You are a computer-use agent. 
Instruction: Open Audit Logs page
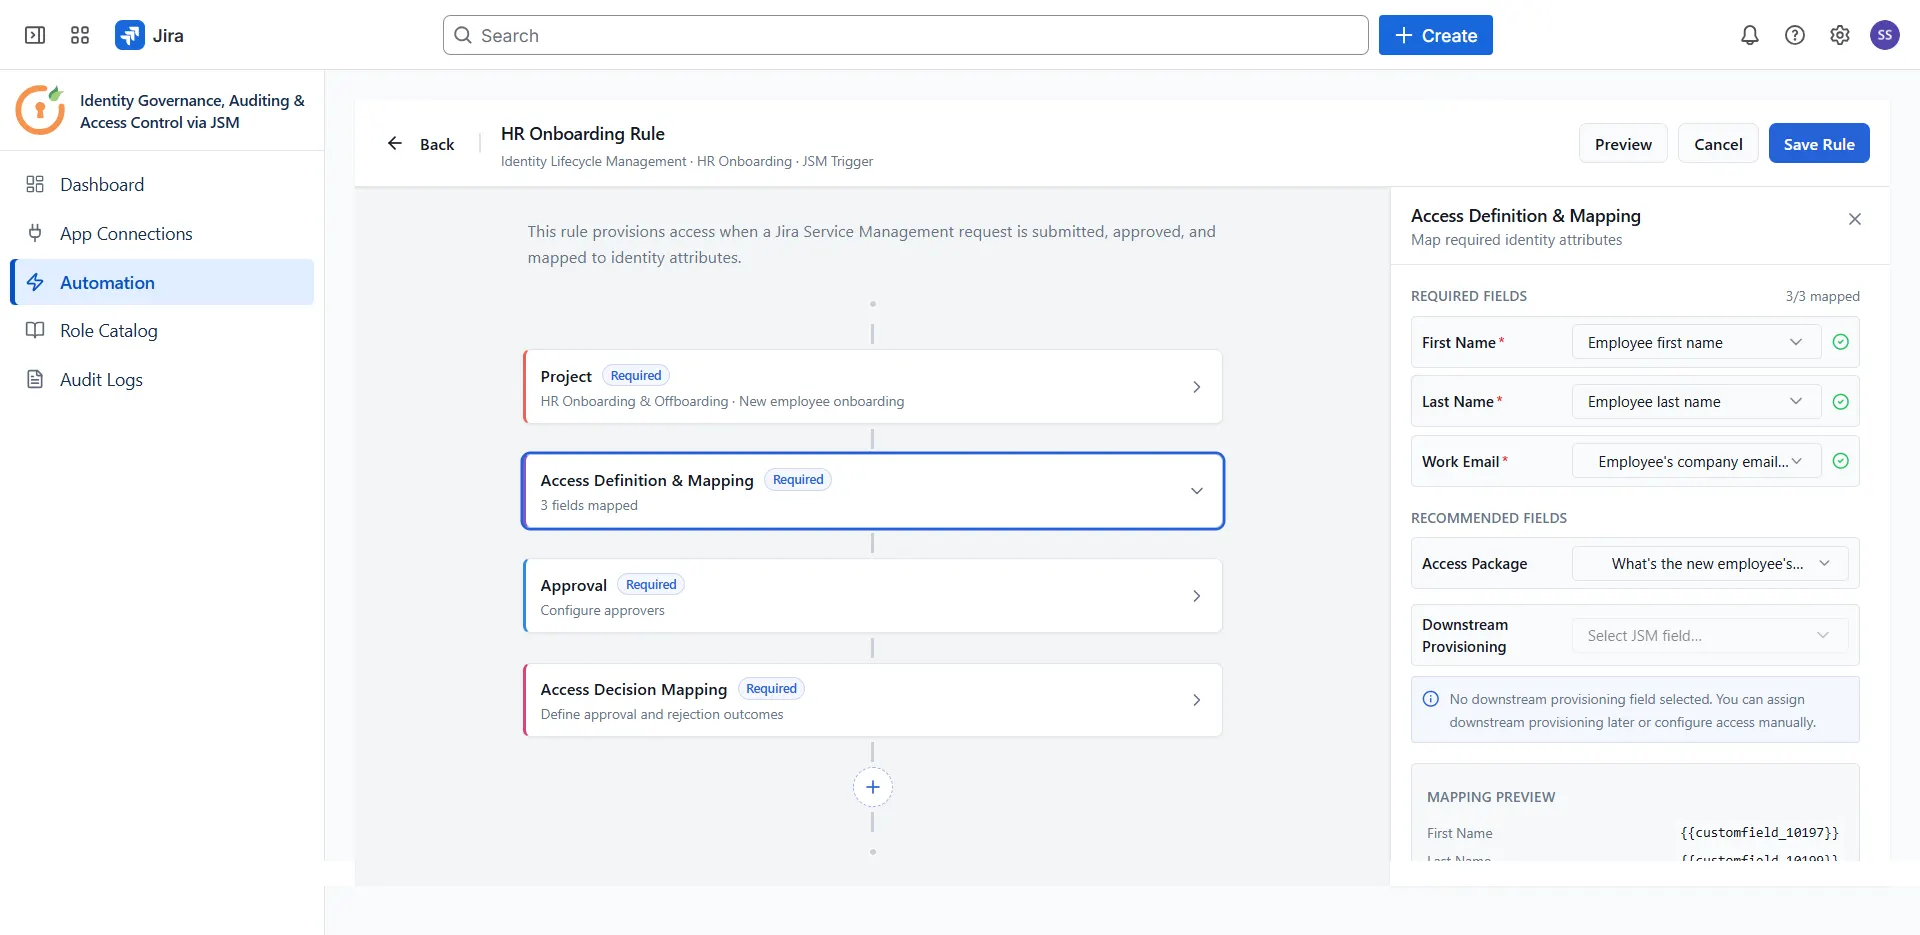pyautogui.click(x=162, y=379)
